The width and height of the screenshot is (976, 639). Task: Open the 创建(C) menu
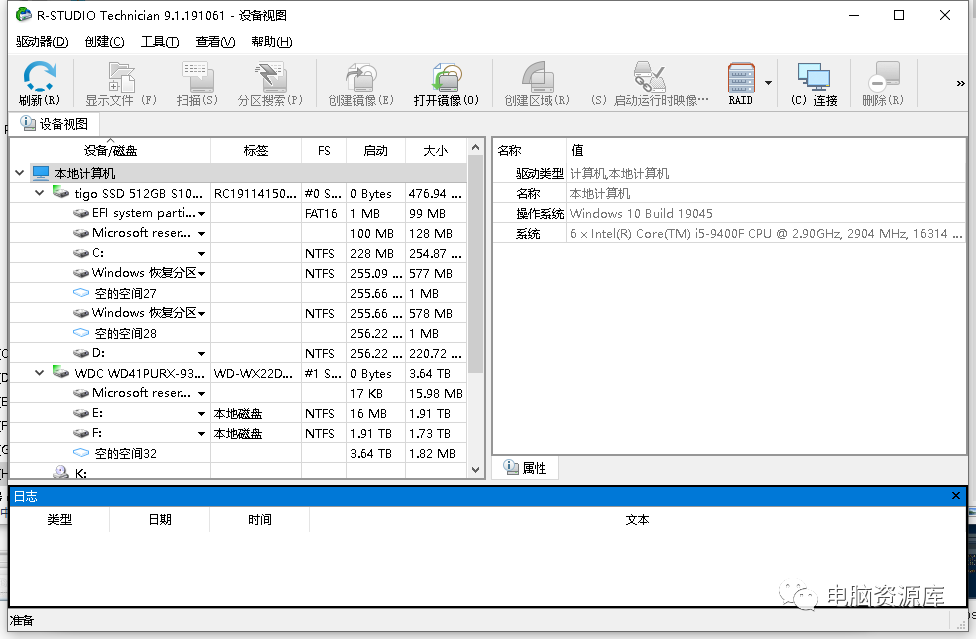pos(105,42)
